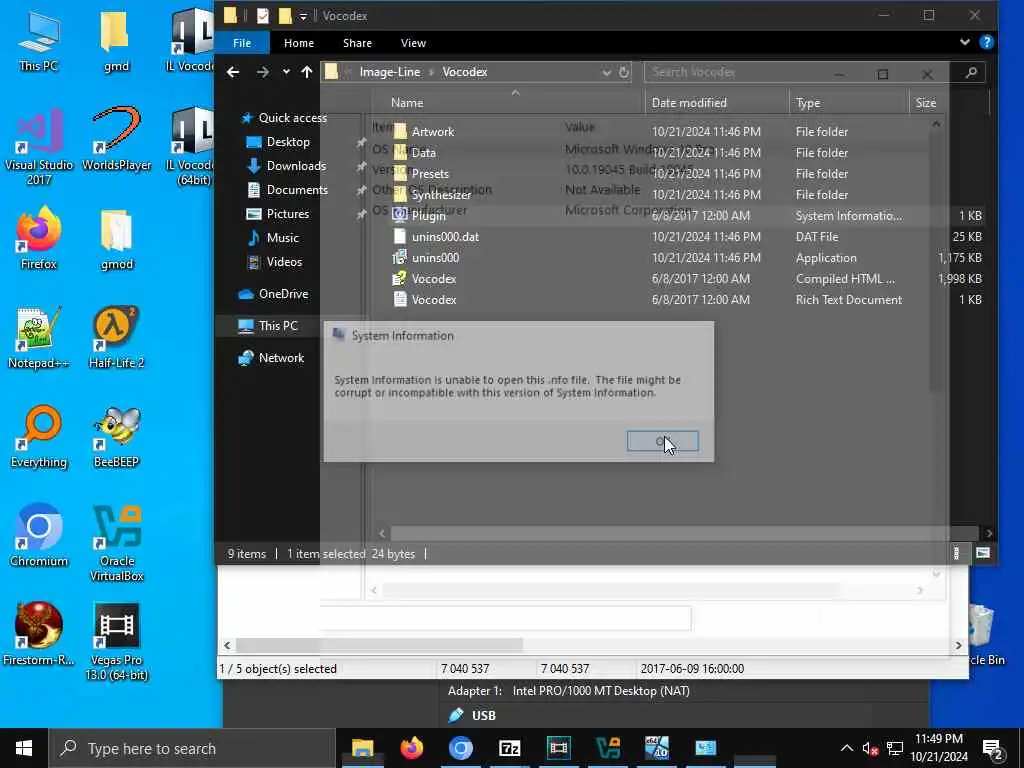Select Videos in navigation pane
This screenshot has height=768, width=1024.
pyautogui.click(x=275, y=262)
